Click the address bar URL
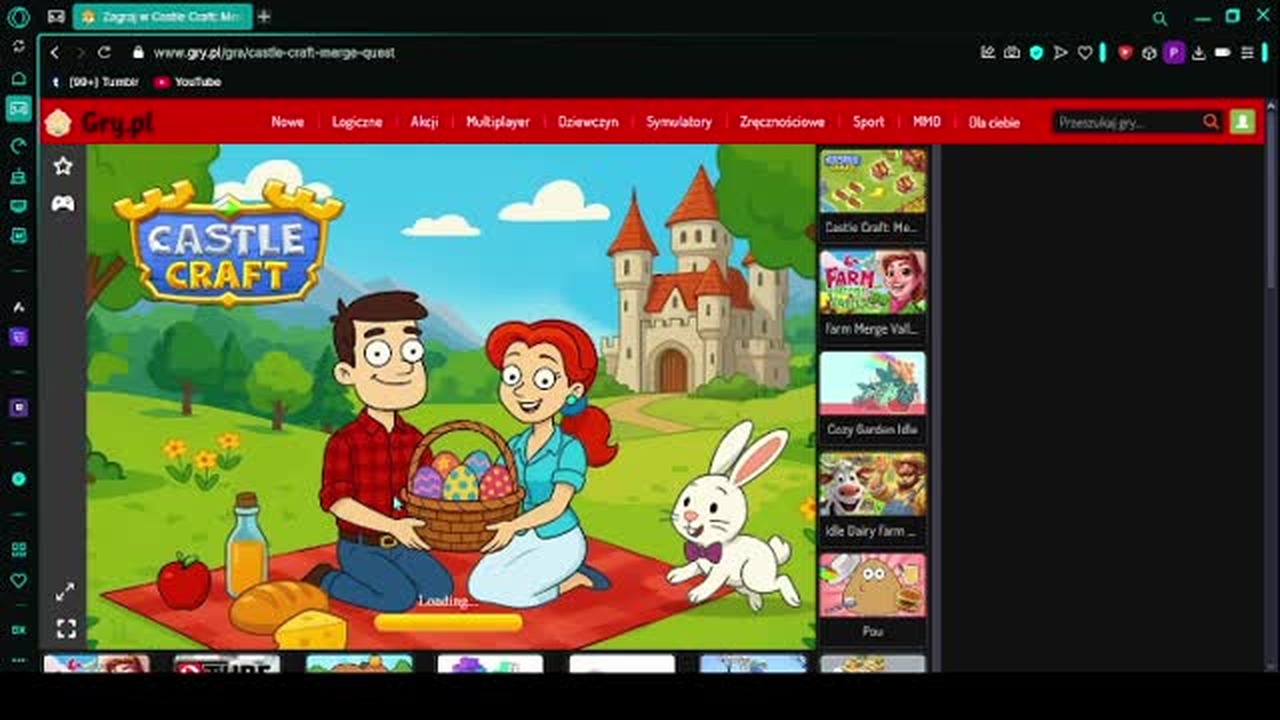 [274, 52]
